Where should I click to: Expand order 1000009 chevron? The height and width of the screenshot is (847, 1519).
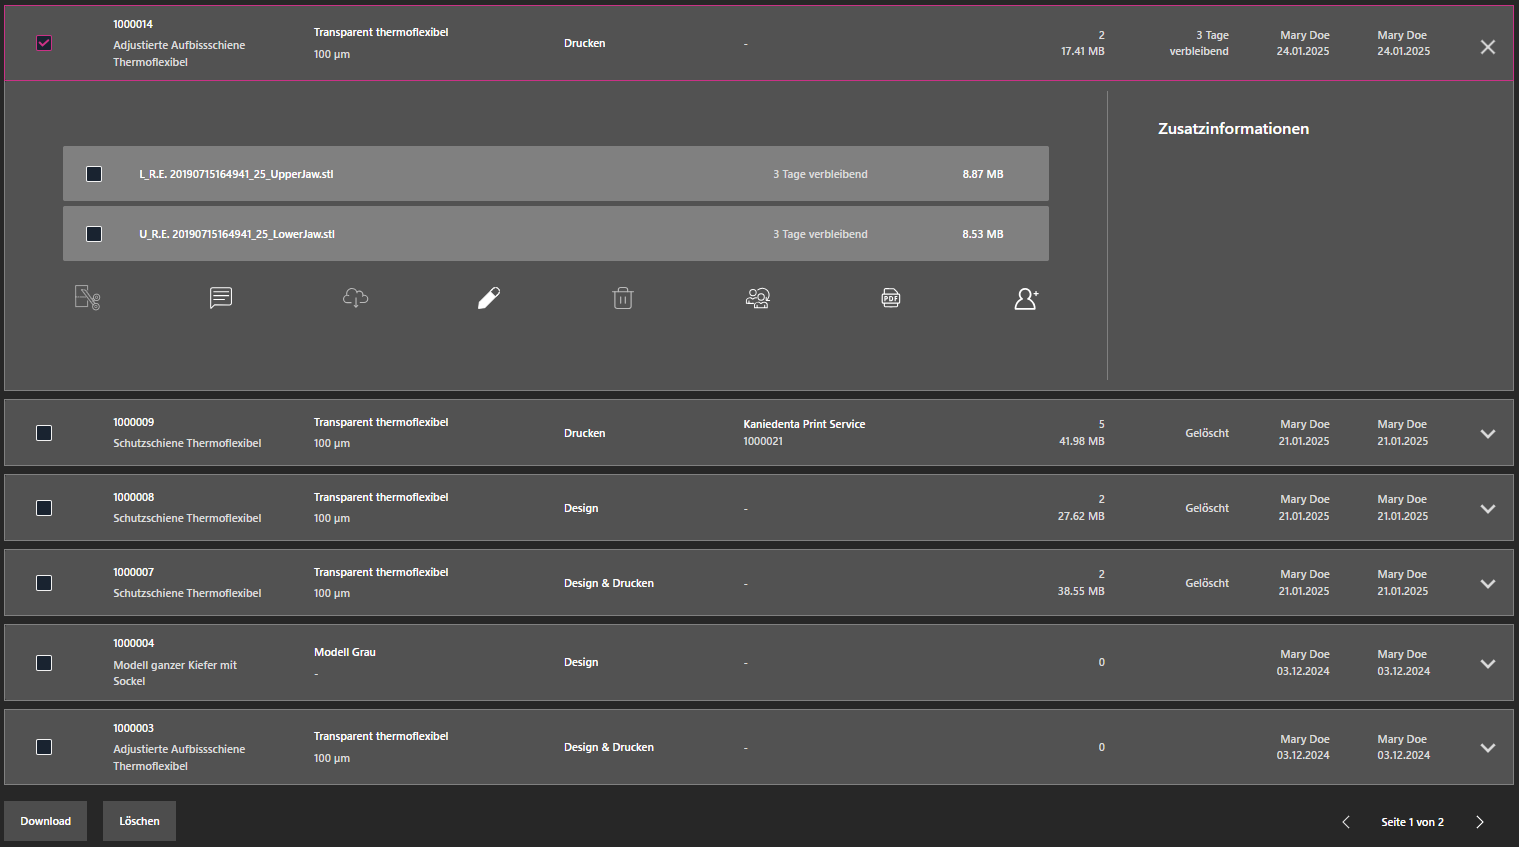(1488, 434)
